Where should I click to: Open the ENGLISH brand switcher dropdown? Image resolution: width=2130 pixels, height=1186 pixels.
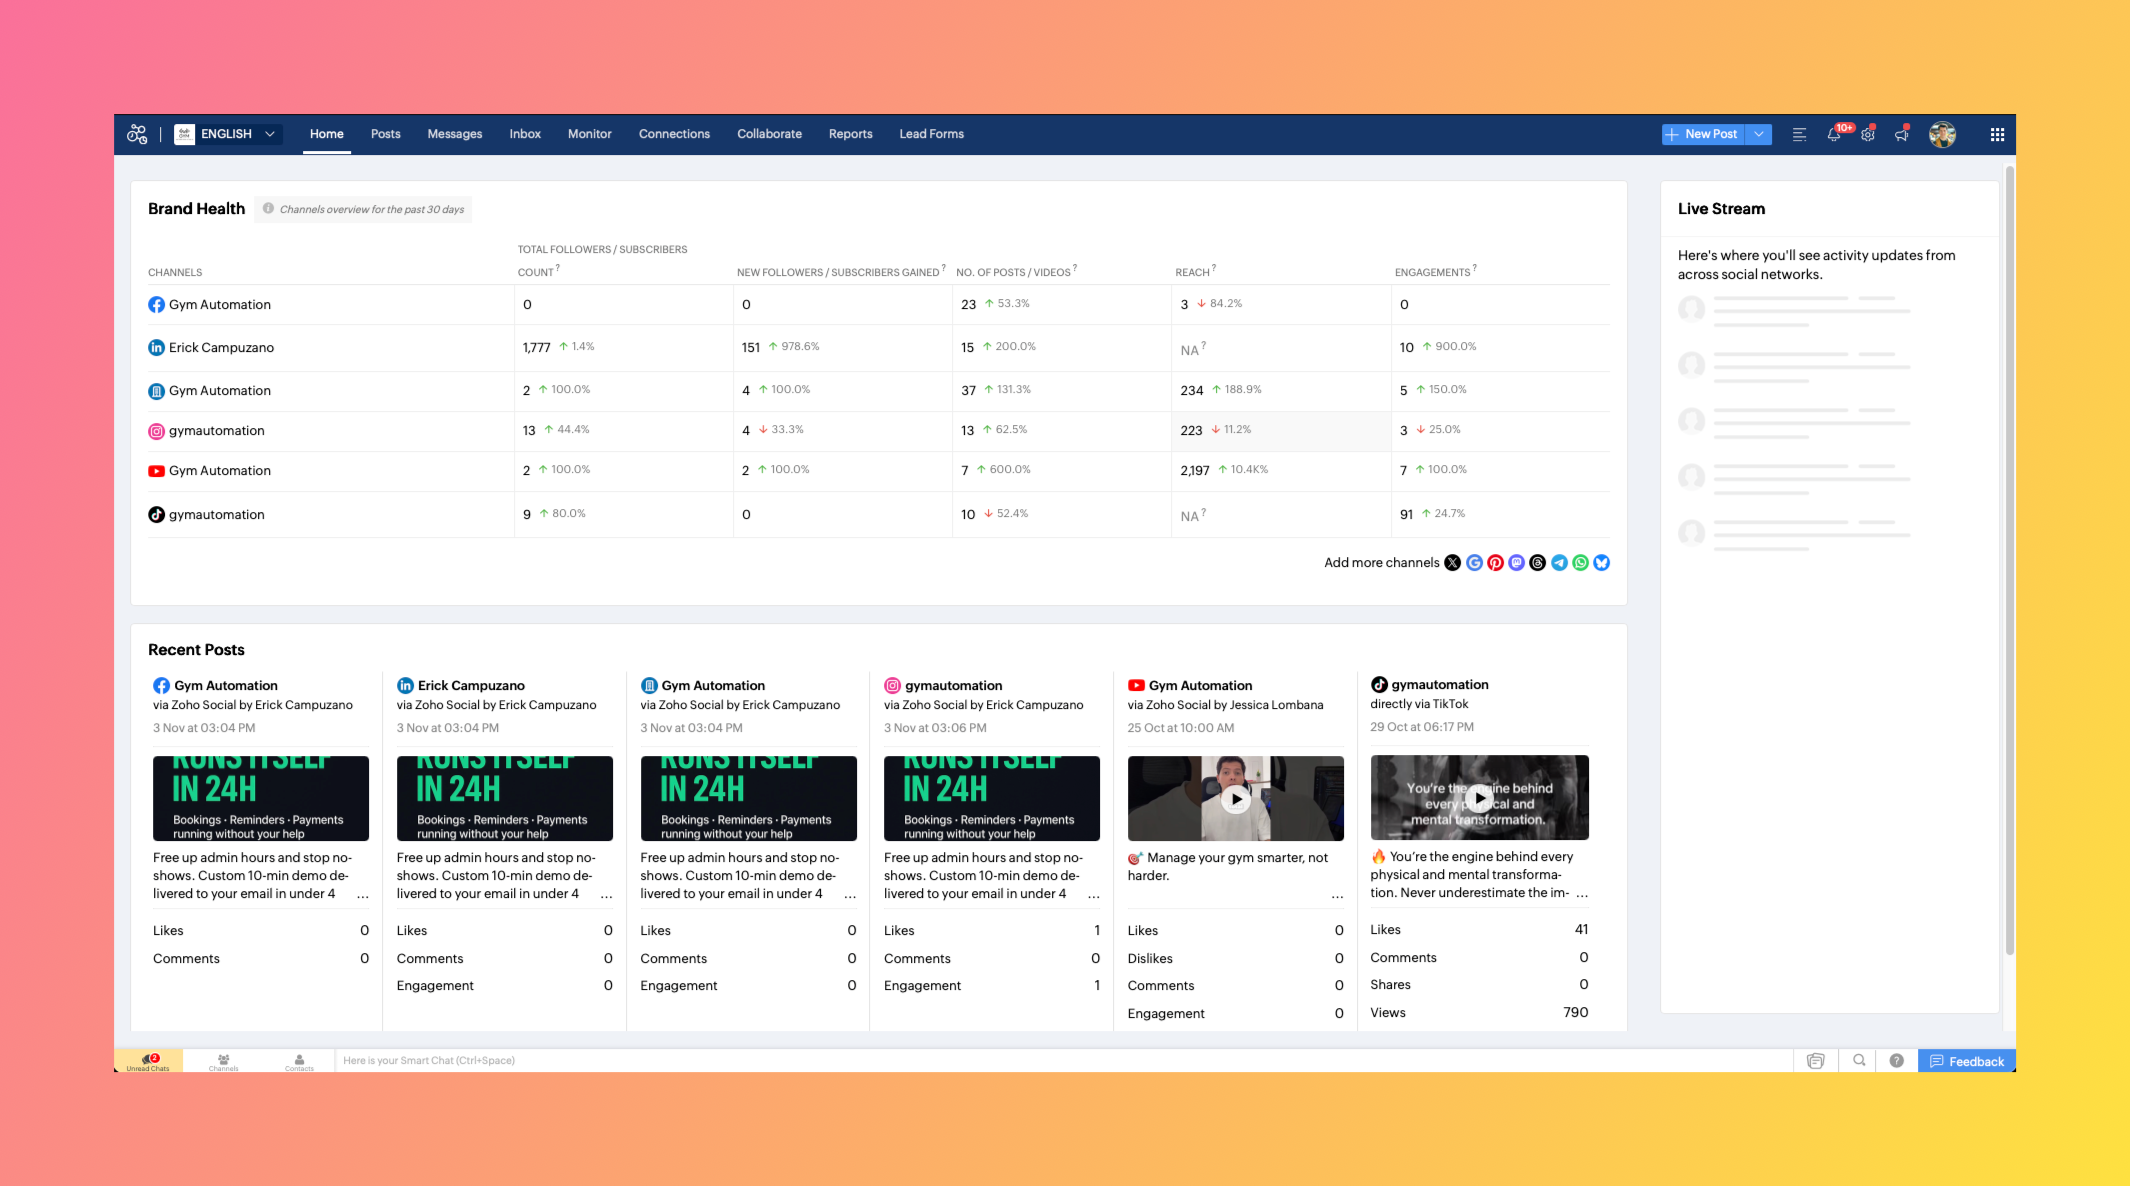(x=228, y=134)
